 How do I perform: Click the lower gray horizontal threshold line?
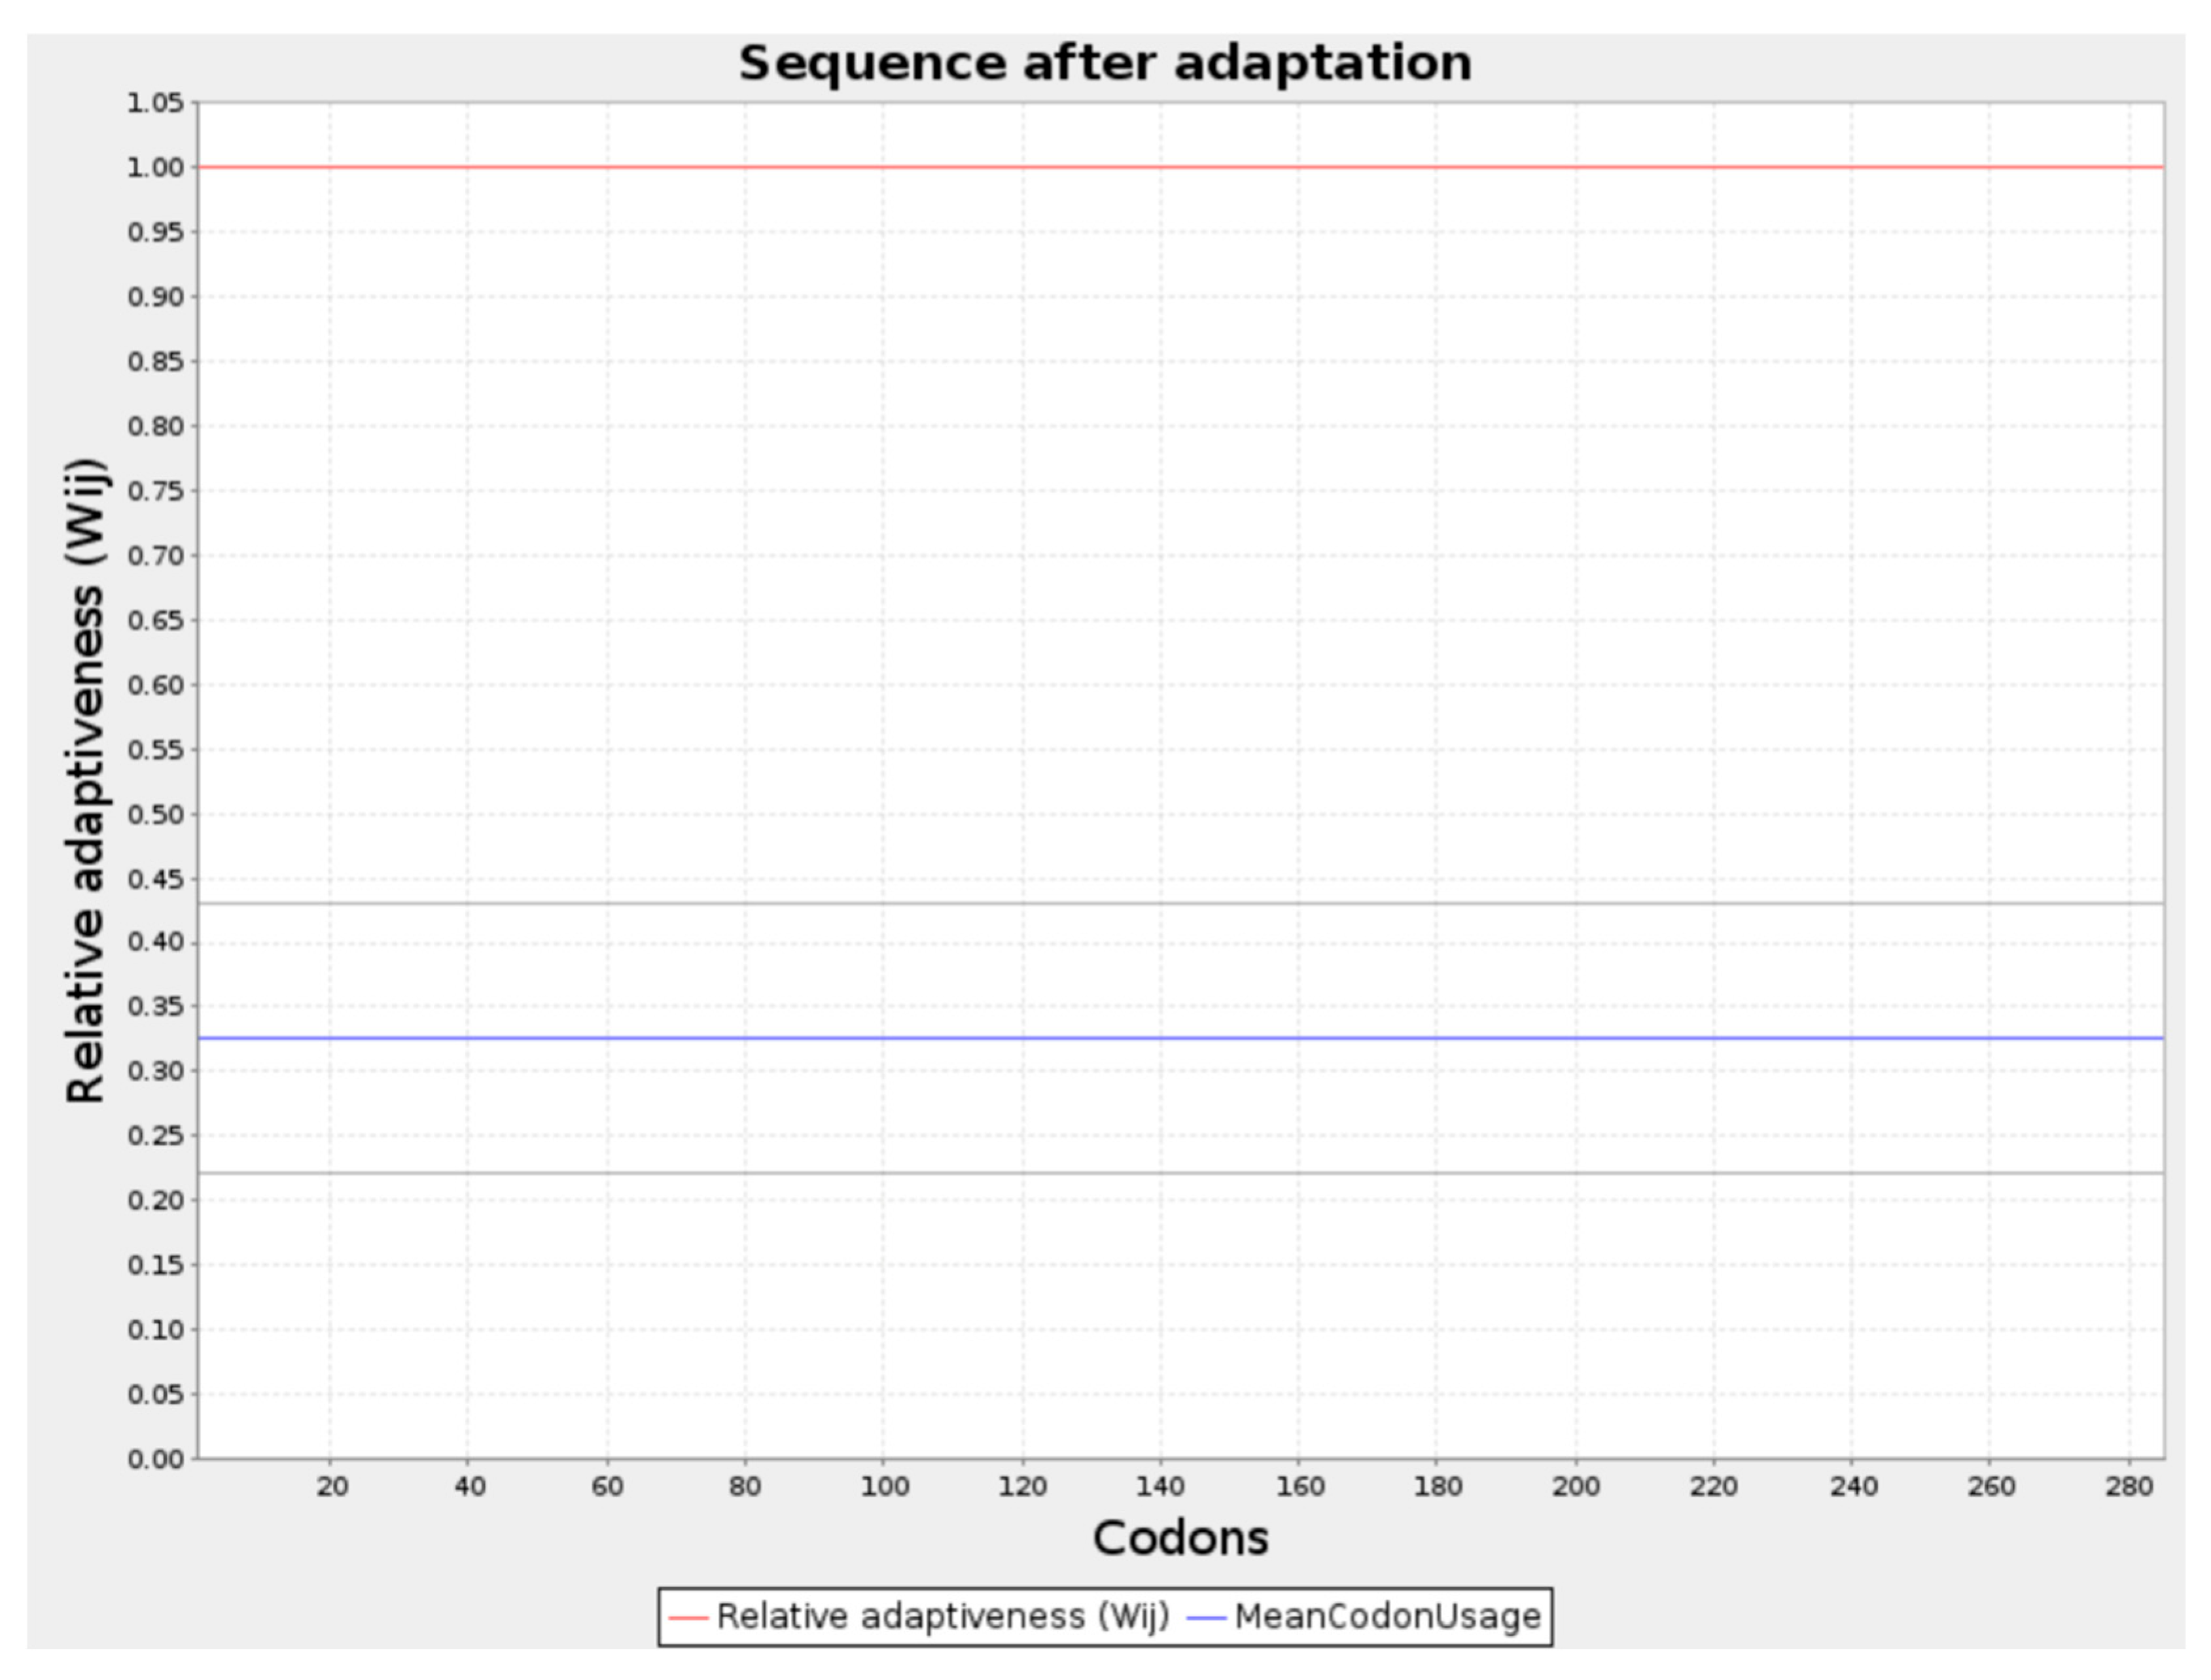1180,1172
